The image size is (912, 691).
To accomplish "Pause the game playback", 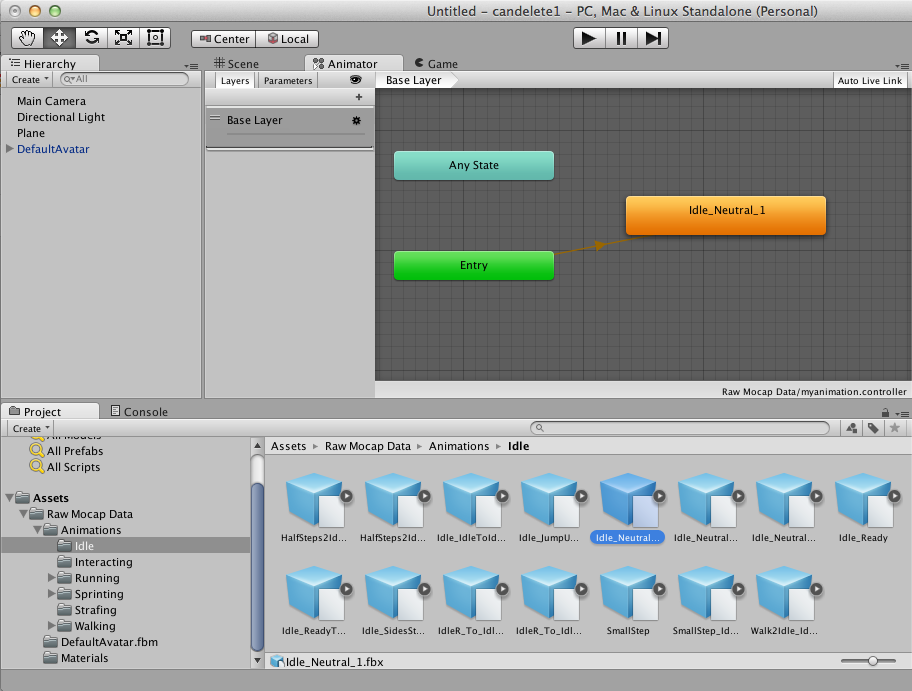I will point(621,38).
